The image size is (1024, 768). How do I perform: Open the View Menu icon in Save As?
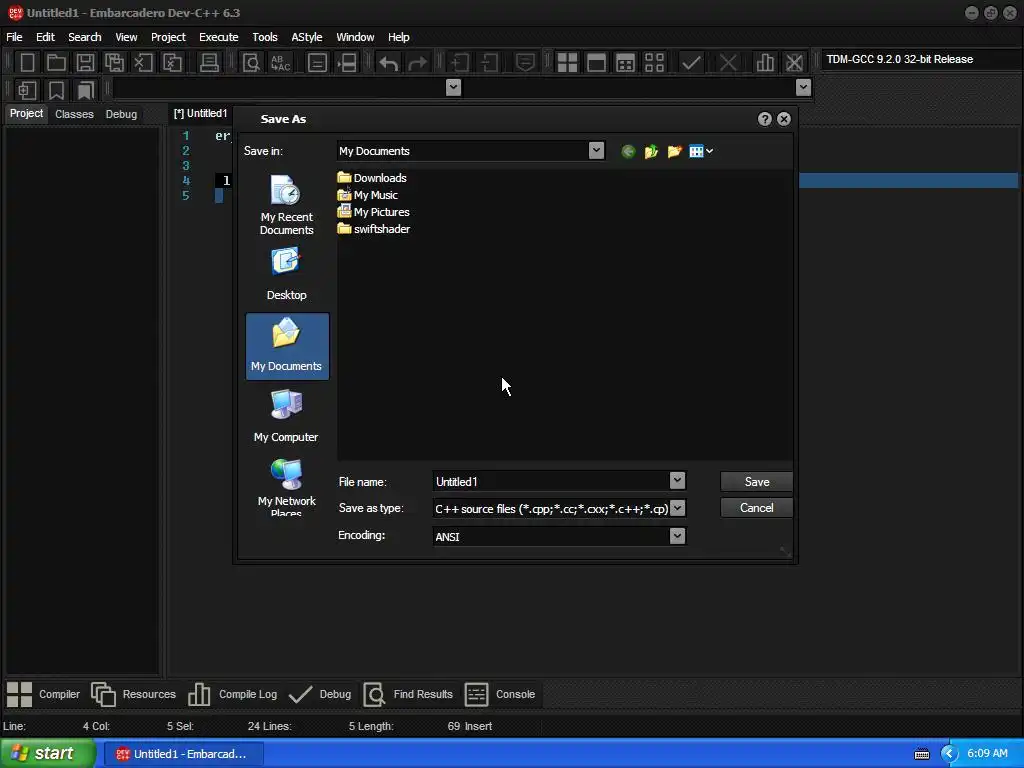[x=701, y=152]
